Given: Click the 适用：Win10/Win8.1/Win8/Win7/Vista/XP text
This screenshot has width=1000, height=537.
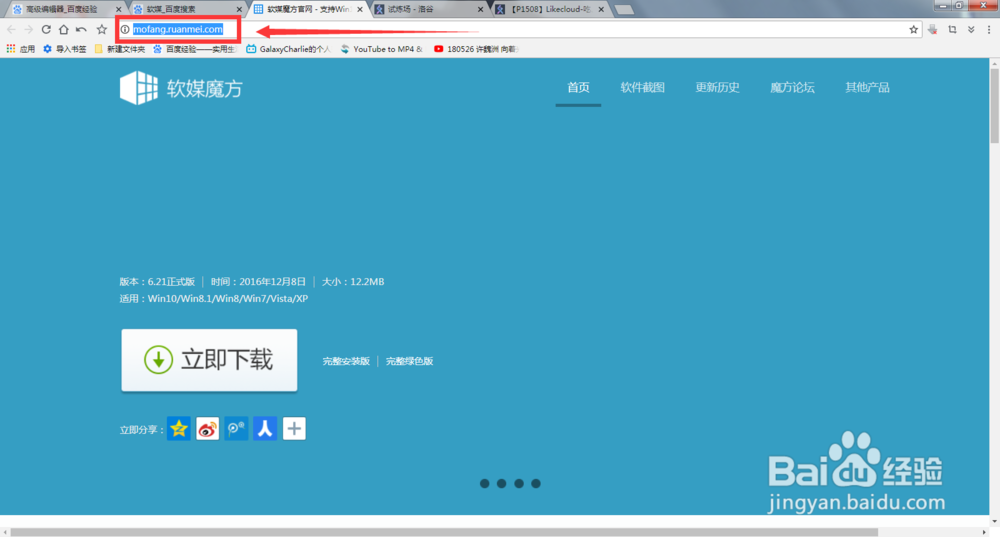Looking at the screenshot, I should [x=214, y=298].
